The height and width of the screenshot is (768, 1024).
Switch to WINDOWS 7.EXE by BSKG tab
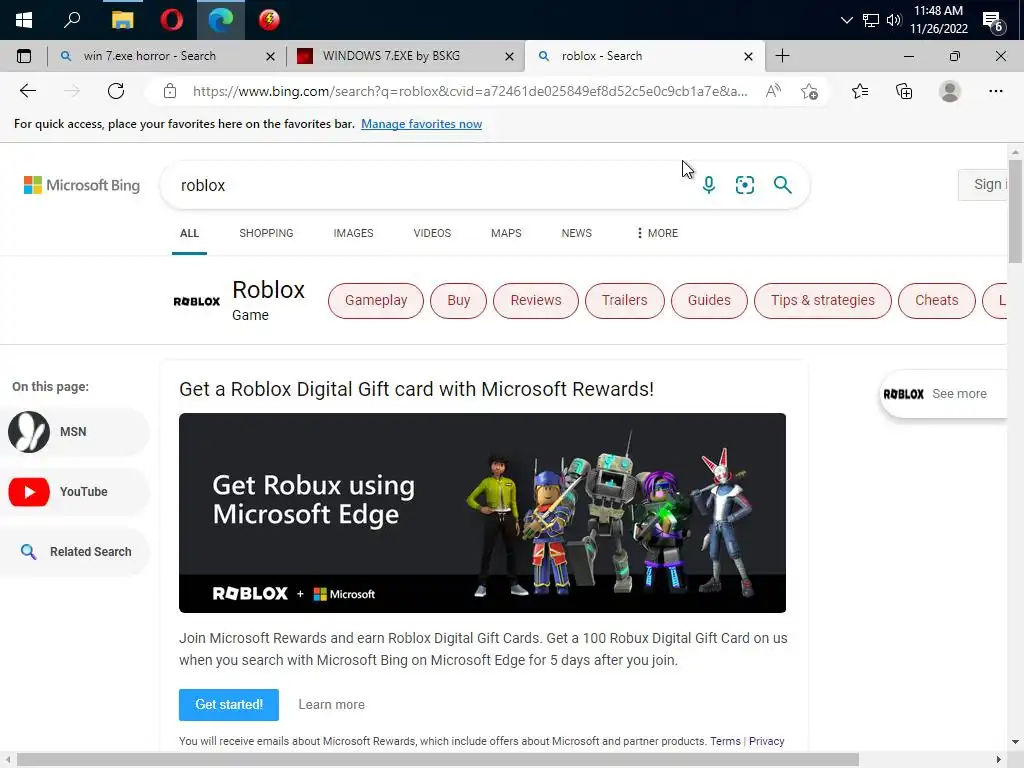pos(391,56)
